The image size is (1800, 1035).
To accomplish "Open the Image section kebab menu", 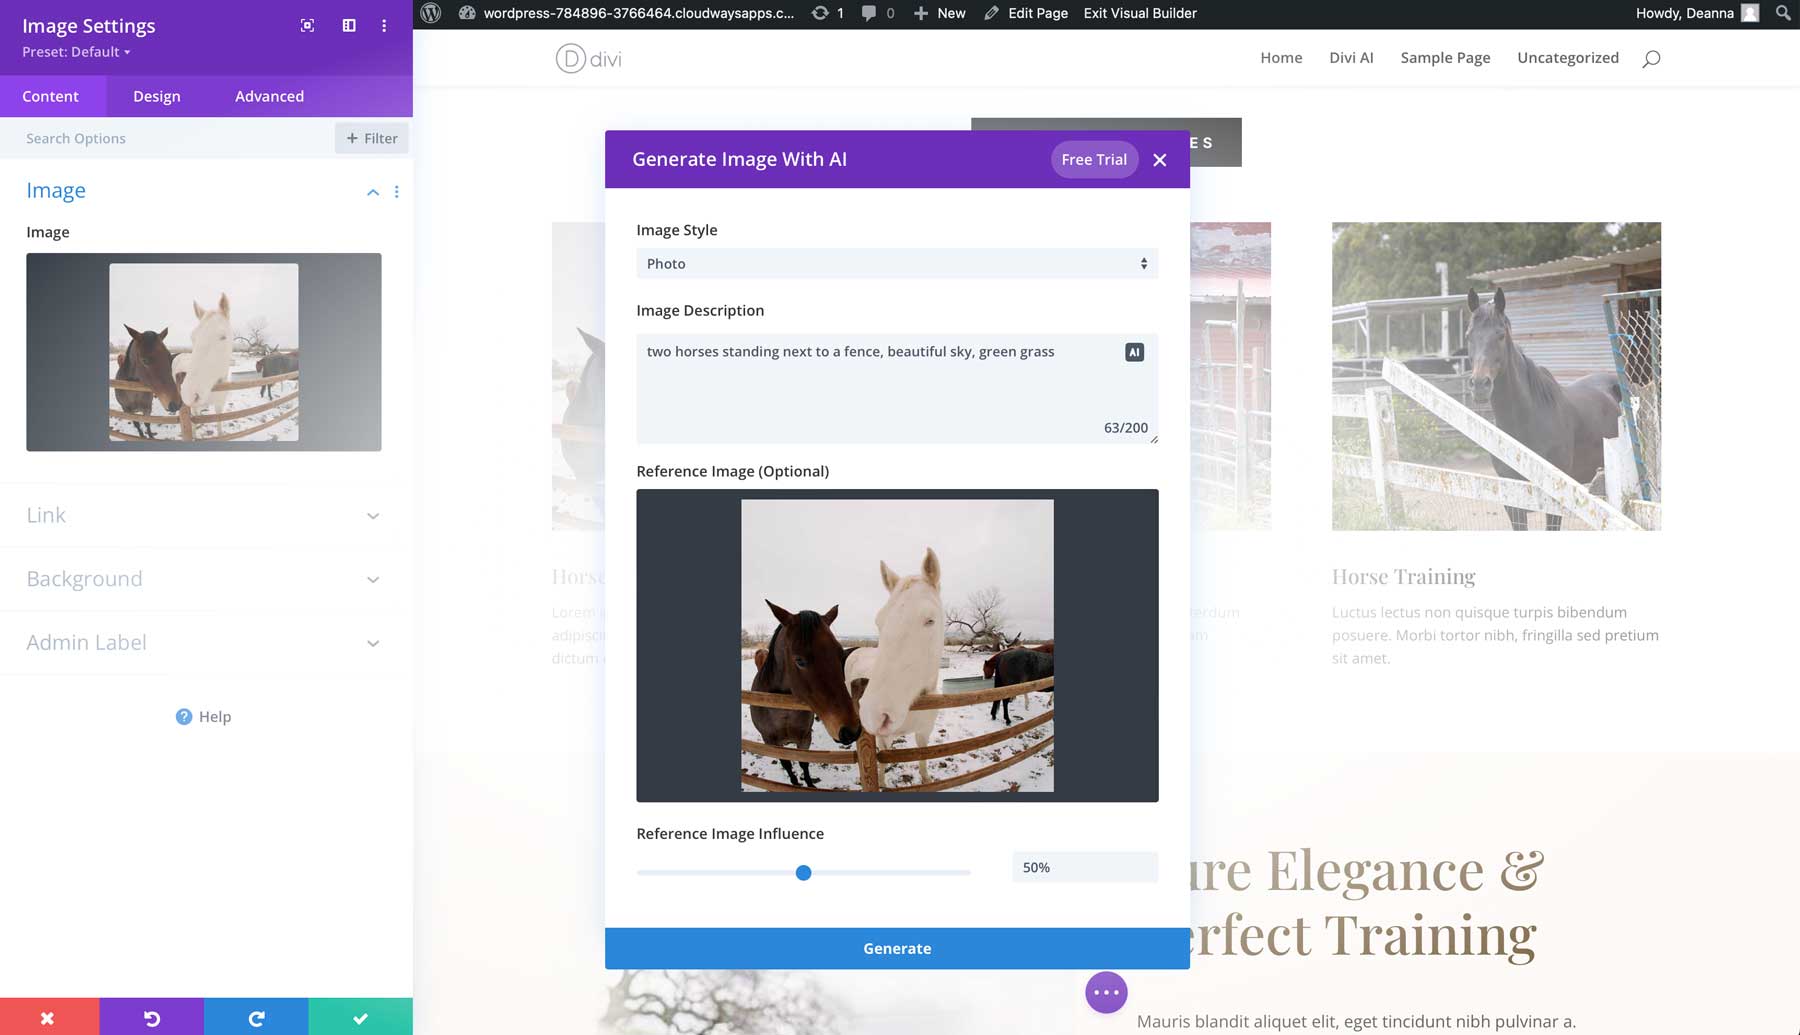I will [x=397, y=192].
